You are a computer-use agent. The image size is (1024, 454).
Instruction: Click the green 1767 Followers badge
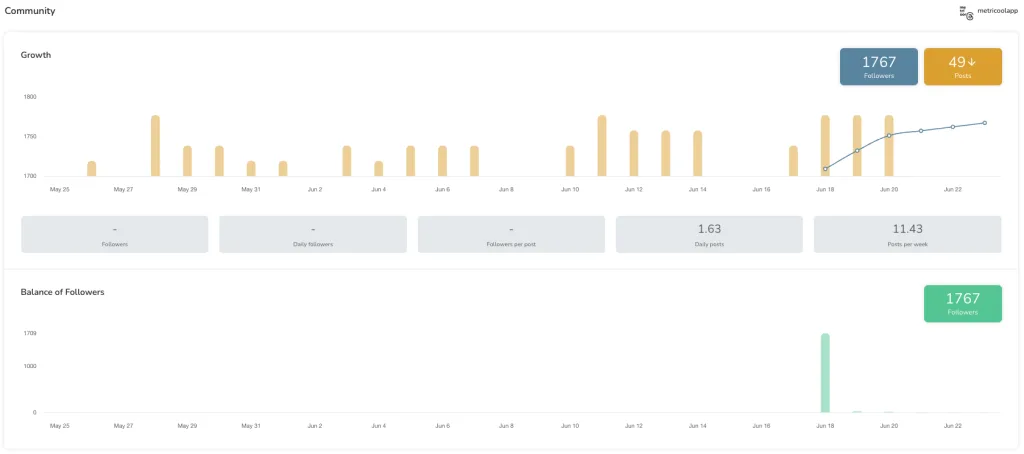pos(963,303)
